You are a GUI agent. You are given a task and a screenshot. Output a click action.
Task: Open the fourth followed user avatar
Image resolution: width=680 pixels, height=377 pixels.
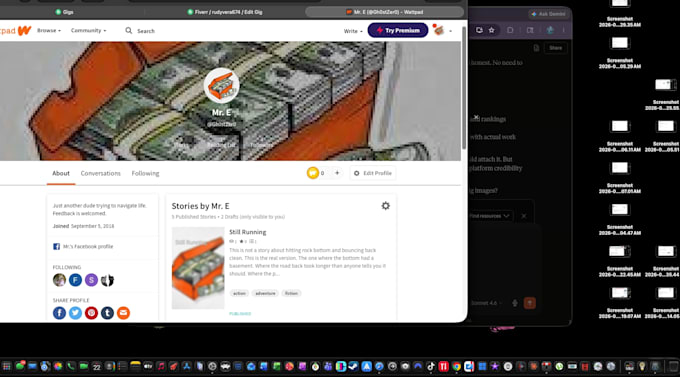107,280
